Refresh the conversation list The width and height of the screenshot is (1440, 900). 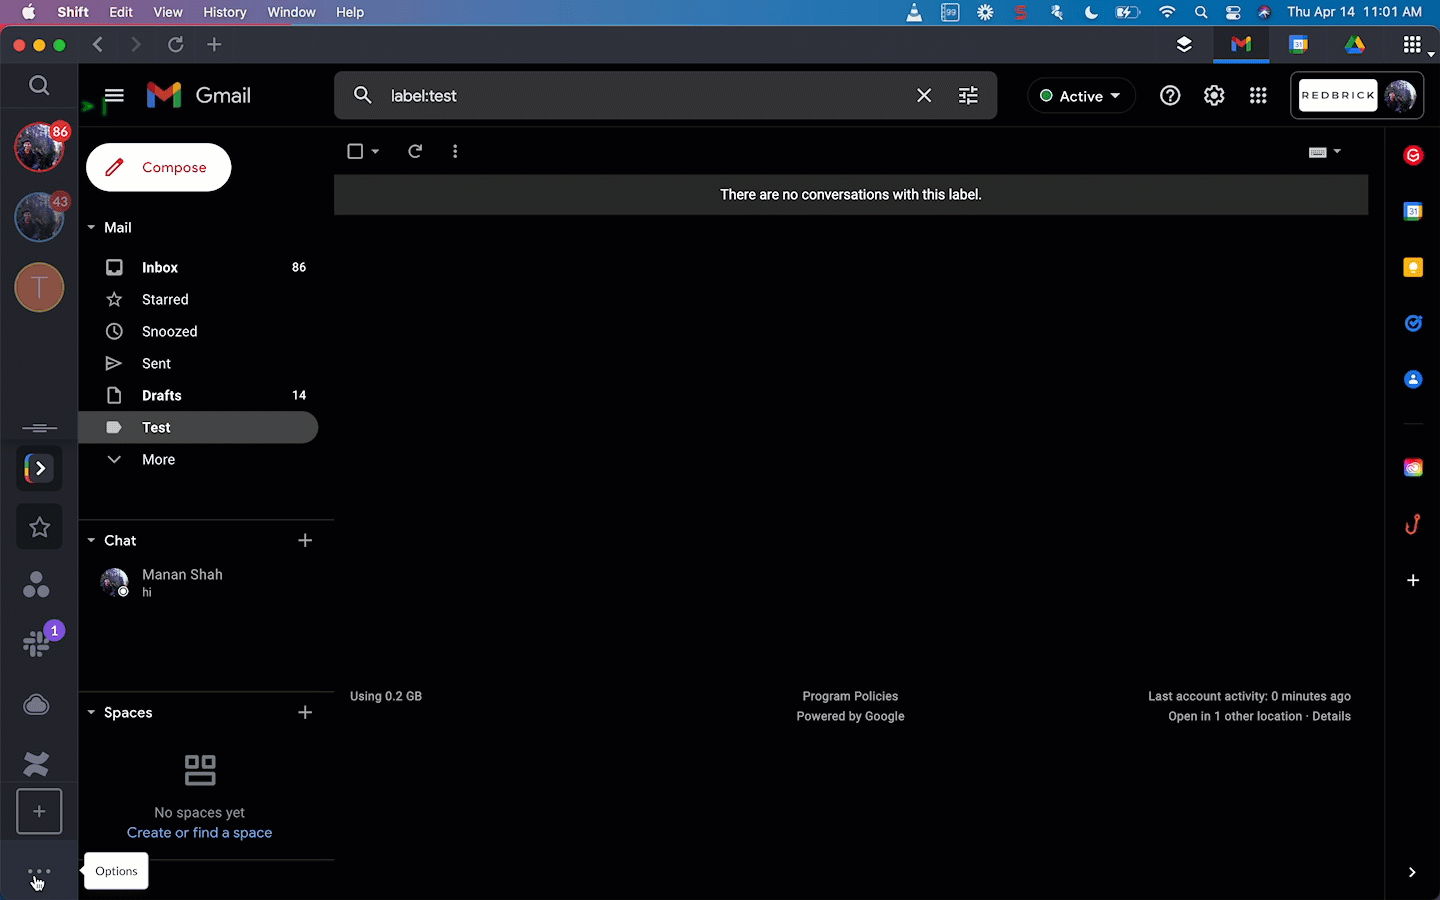(415, 151)
